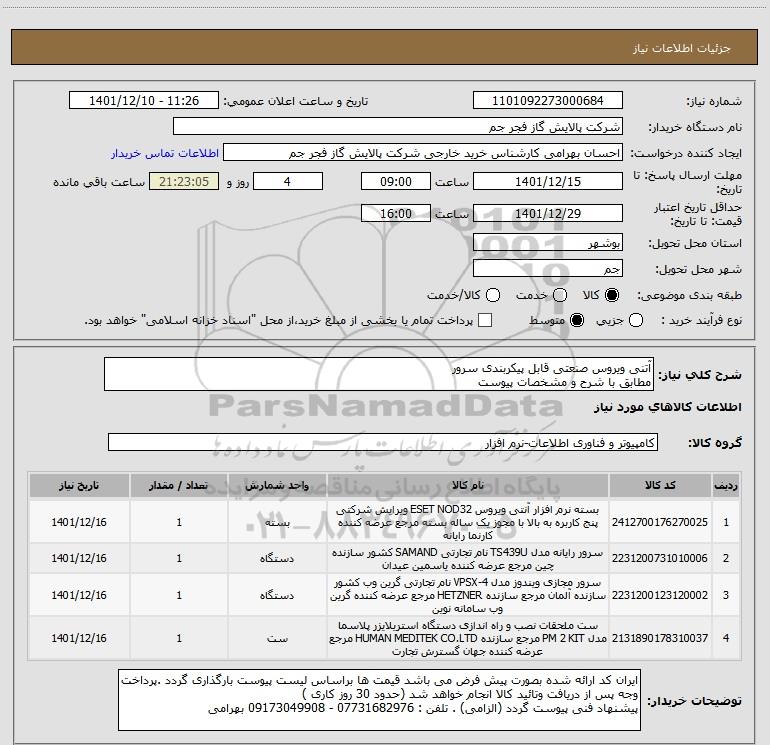The image size is (770, 745).
Task: Click the product group field کامپیوتر و فناوری اطلاعات
Action: coord(383,442)
